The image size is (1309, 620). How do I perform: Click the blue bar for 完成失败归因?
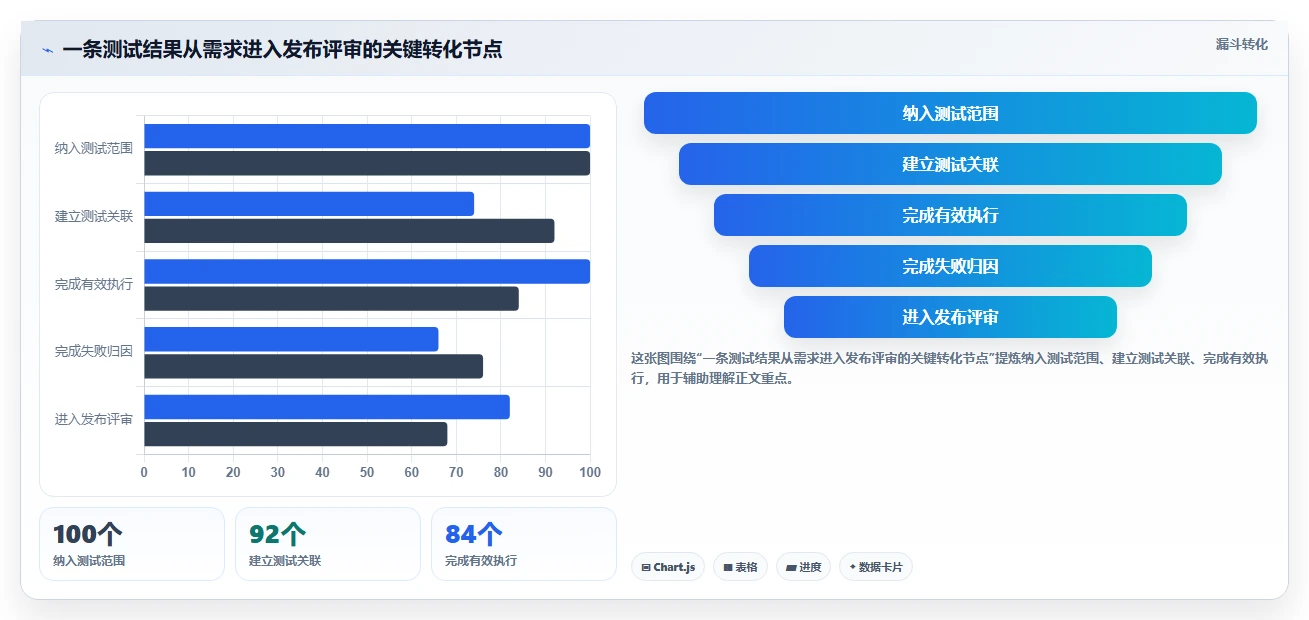tap(291, 339)
